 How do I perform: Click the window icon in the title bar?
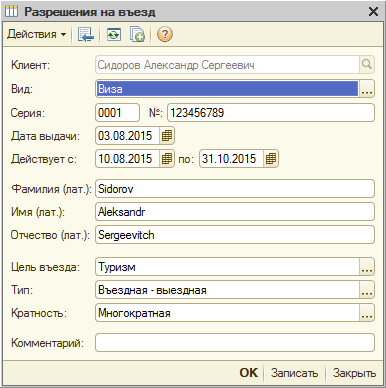pos(11,12)
